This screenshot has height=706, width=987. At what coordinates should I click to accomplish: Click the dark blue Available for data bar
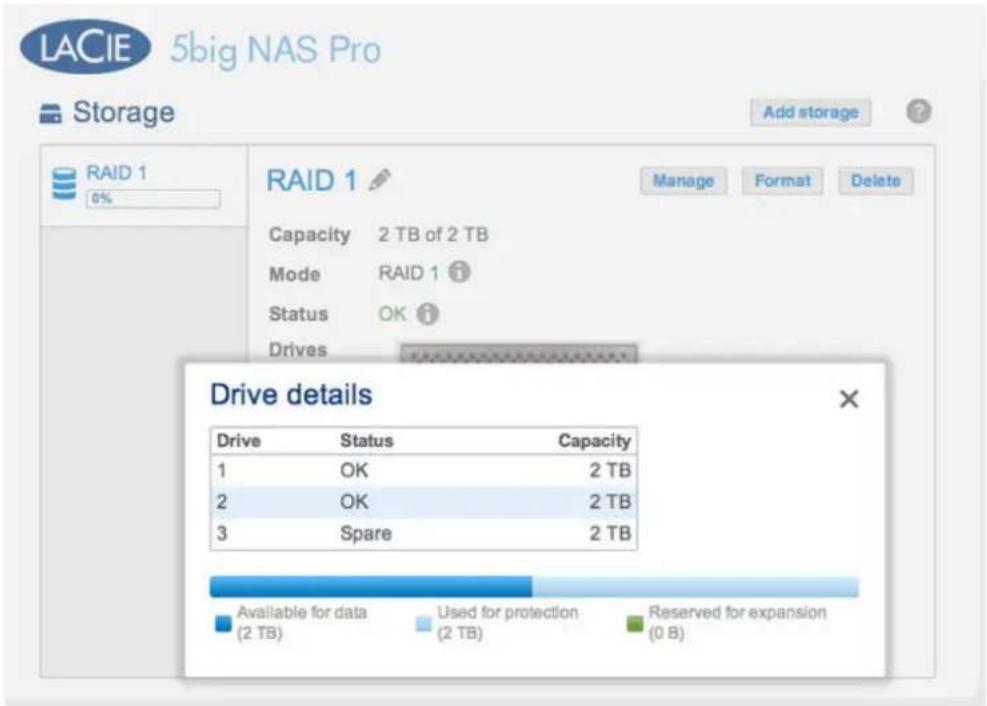pos(371,587)
